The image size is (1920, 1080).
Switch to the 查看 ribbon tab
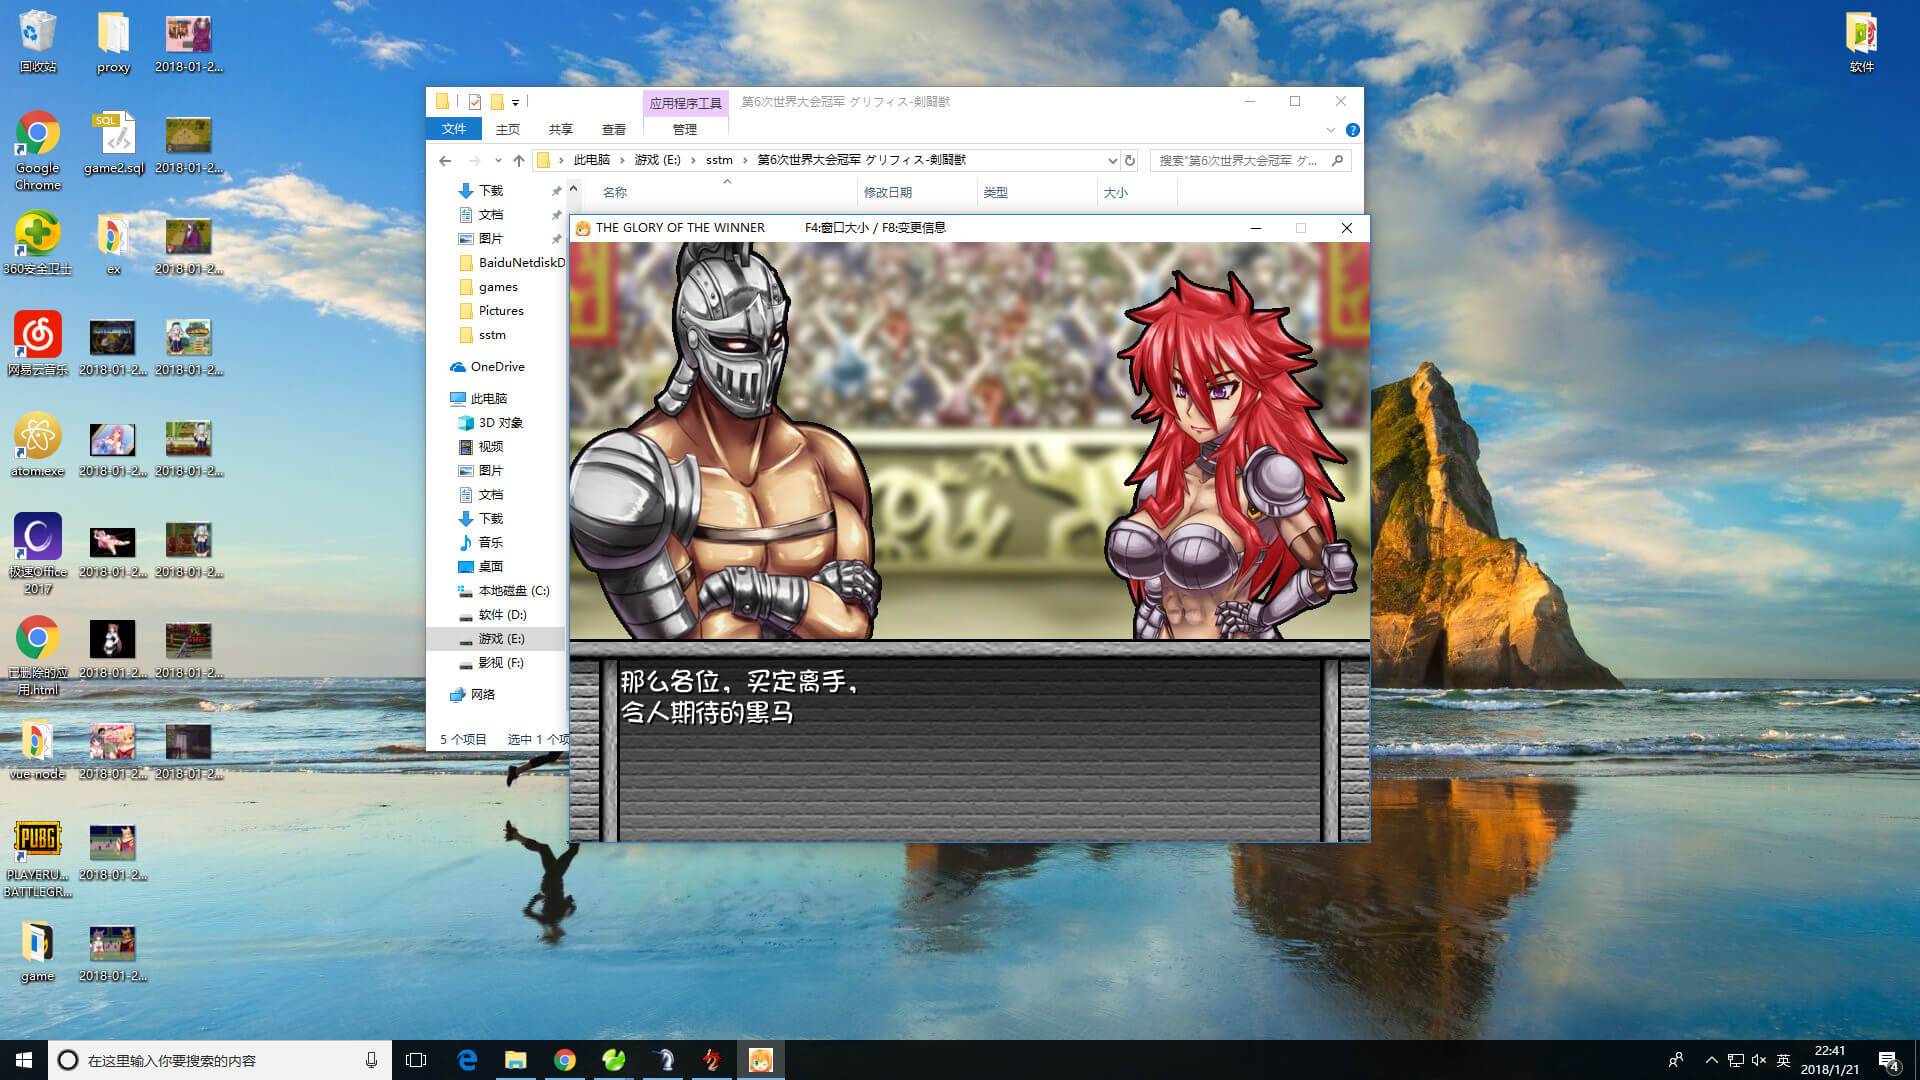click(x=613, y=129)
